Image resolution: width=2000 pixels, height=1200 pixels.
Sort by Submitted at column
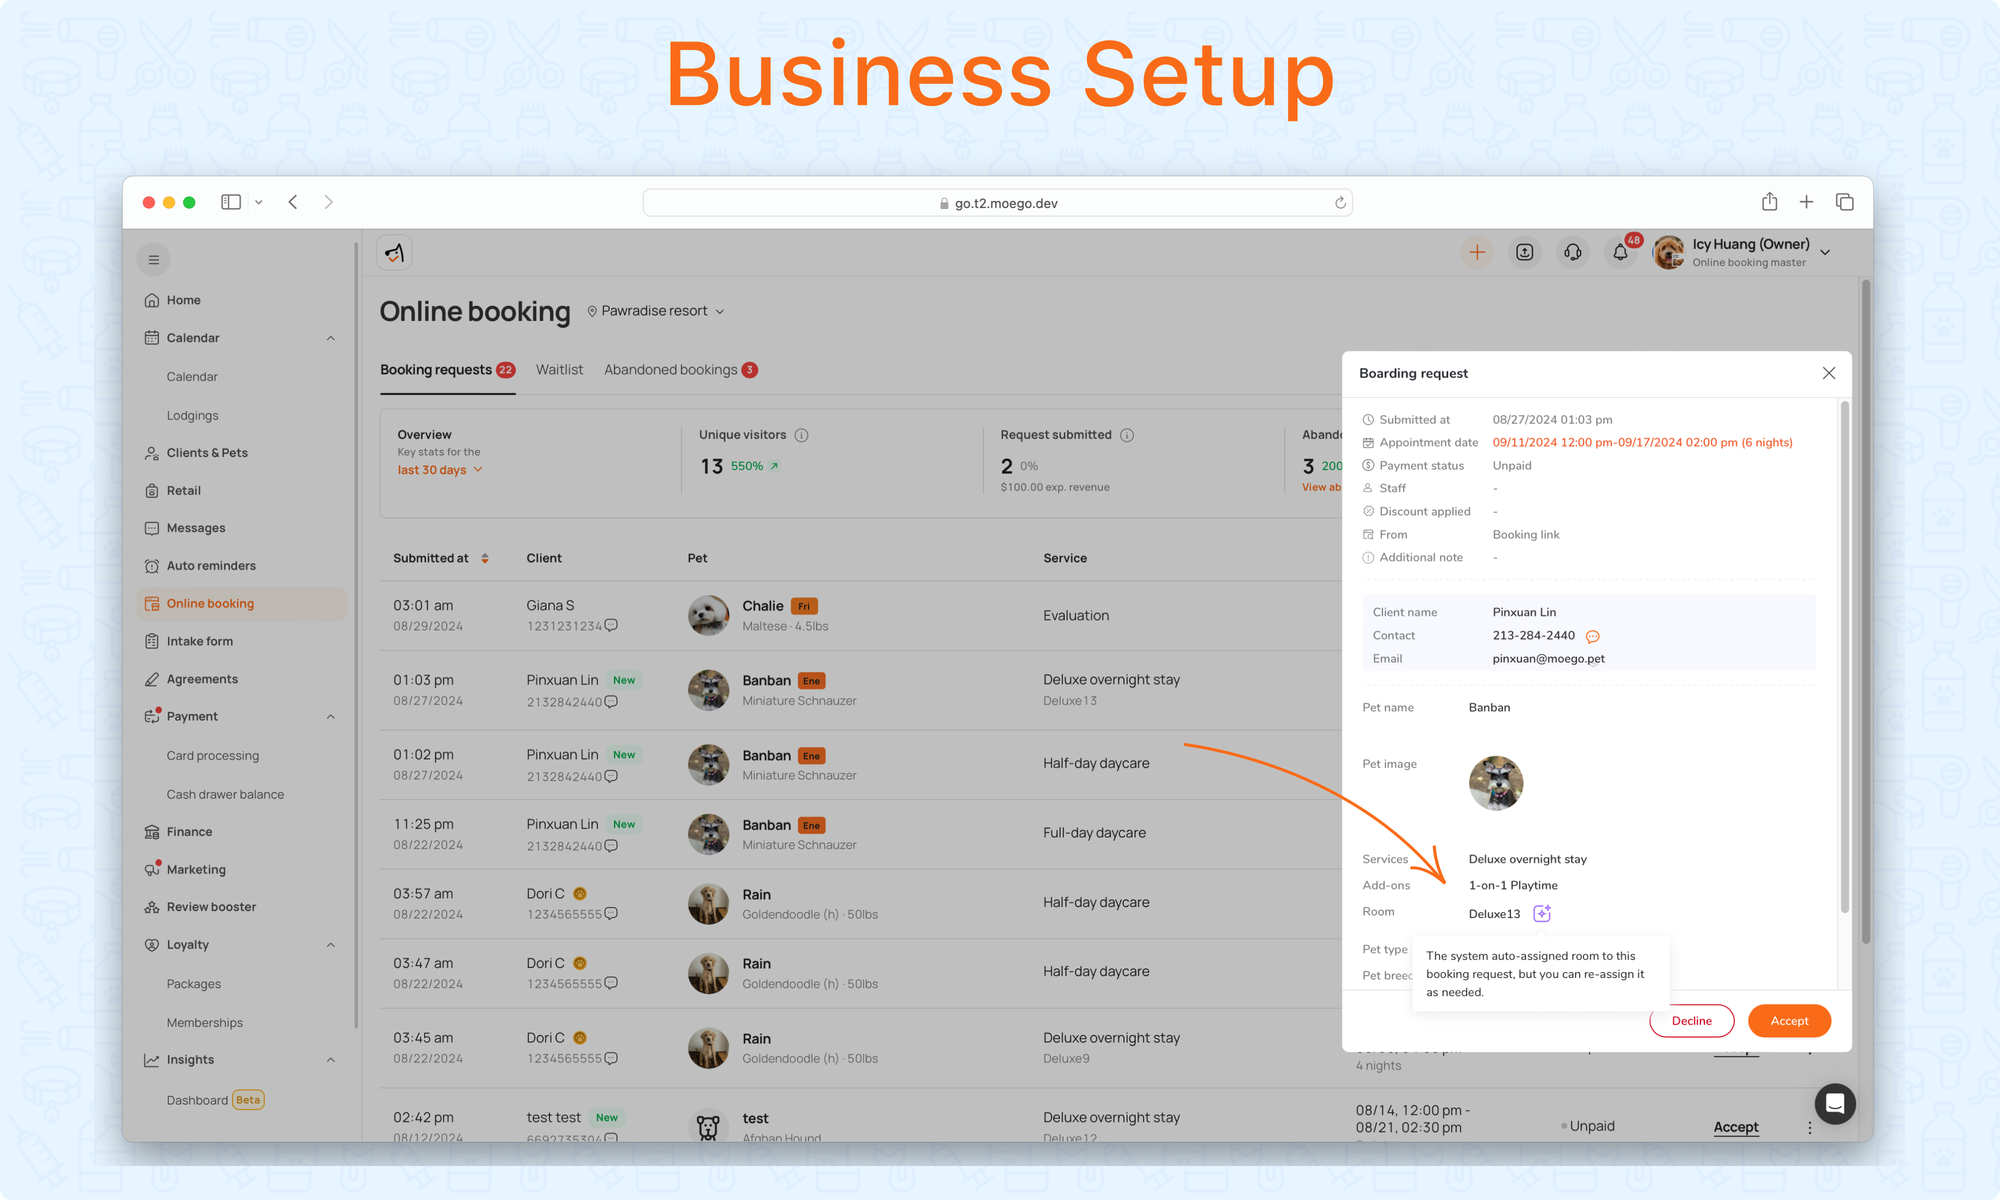485,558
